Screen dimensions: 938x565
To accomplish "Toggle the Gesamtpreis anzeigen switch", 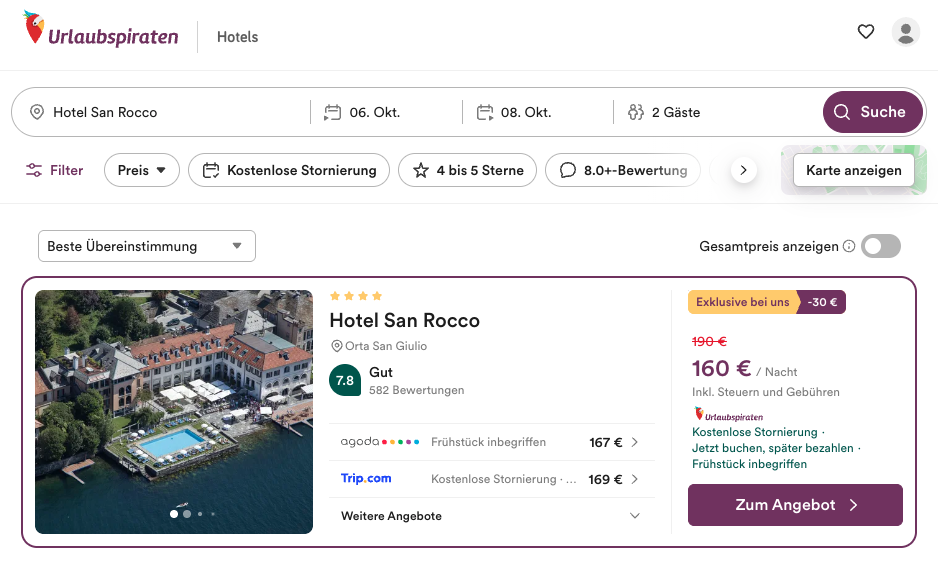I will 881,246.
